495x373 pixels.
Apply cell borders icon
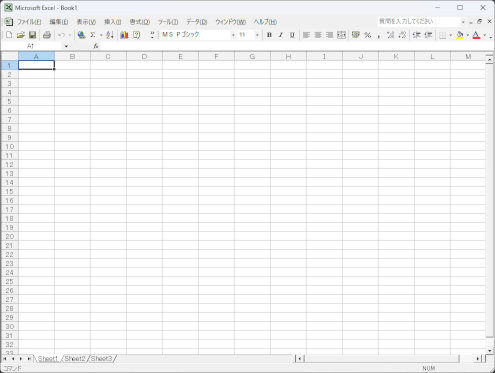[443, 35]
